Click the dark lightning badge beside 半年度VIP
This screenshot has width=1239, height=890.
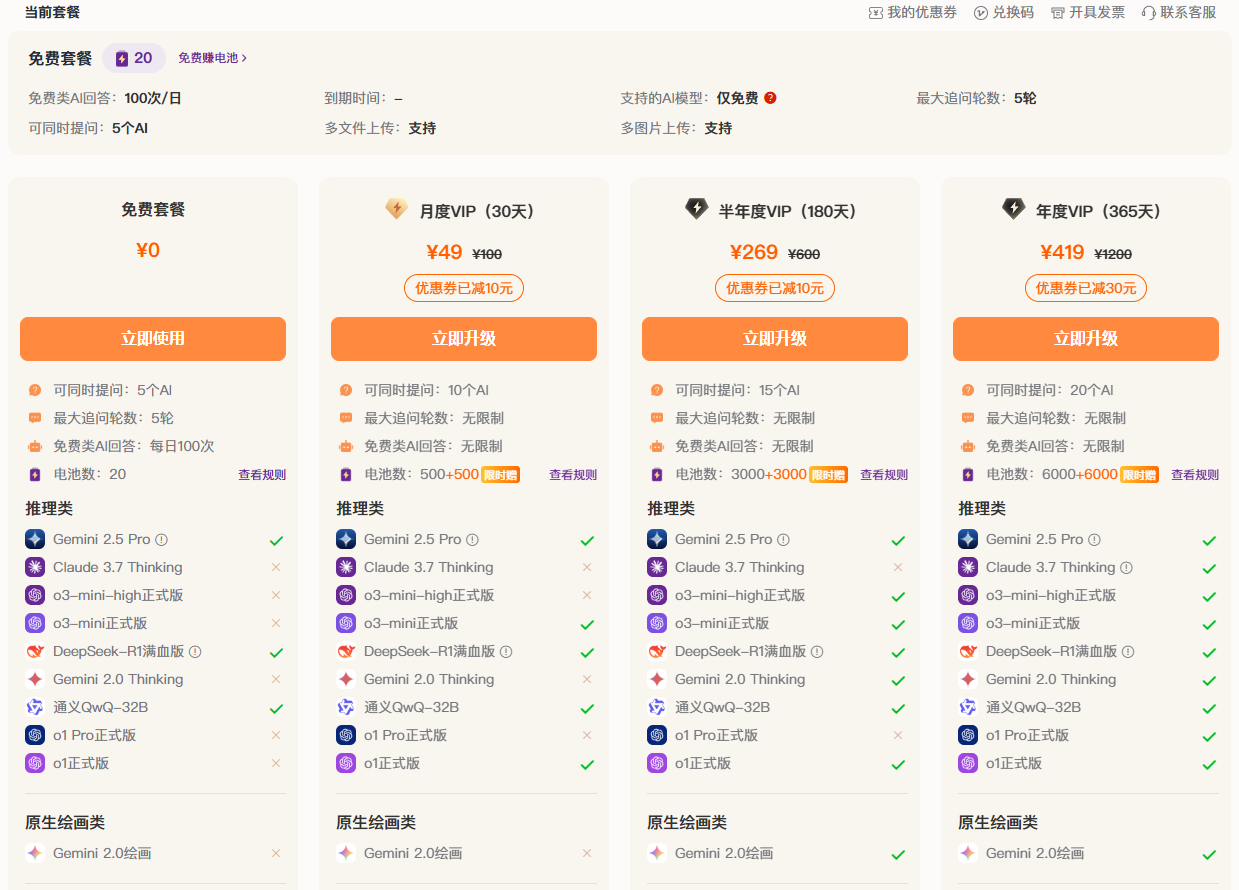click(697, 209)
